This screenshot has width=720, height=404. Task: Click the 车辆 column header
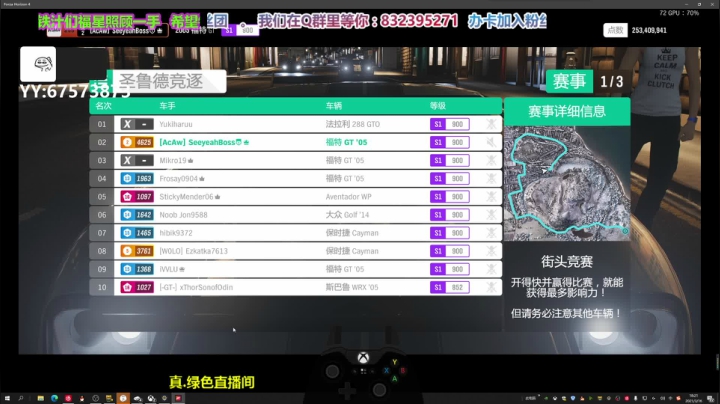click(x=334, y=106)
